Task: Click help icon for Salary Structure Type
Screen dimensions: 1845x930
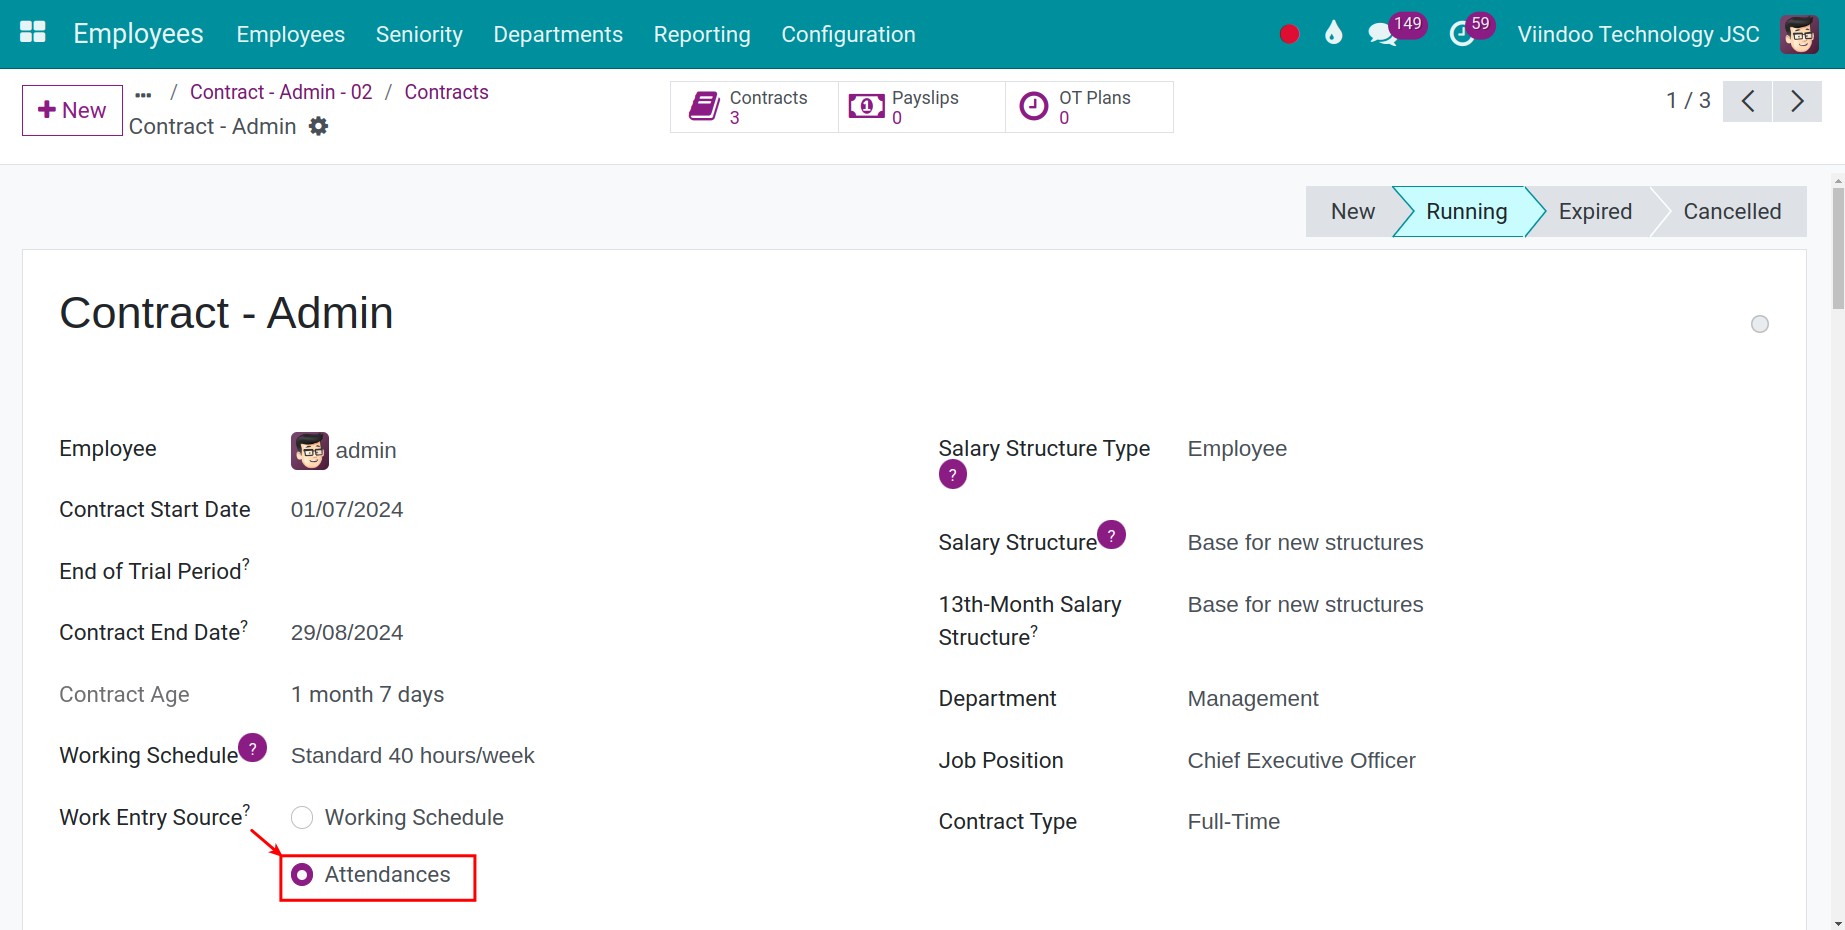Action: (x=953, y=475)
